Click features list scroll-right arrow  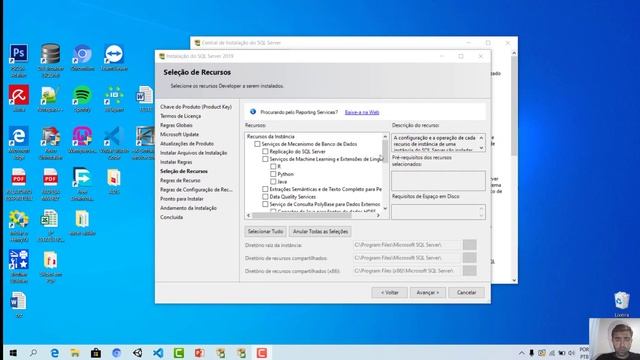coord(378,215)
